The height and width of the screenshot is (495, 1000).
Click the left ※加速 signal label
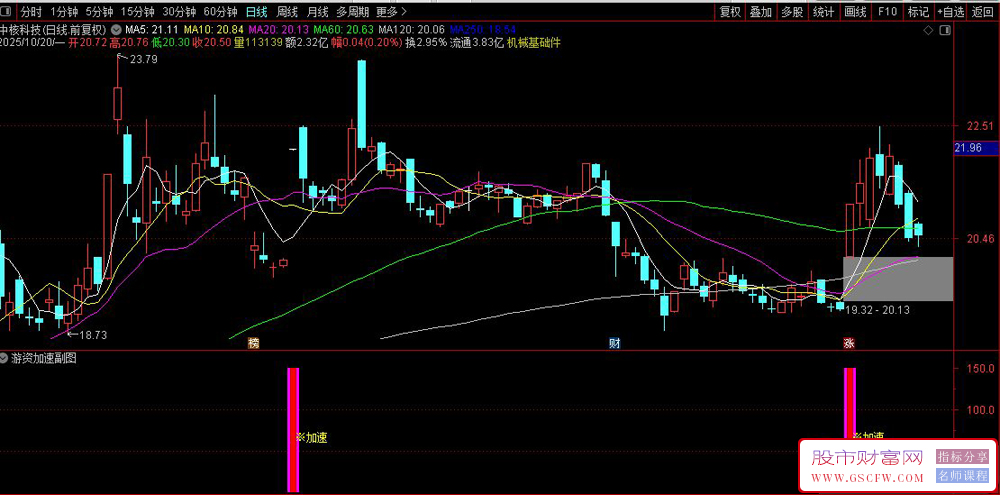312,438
